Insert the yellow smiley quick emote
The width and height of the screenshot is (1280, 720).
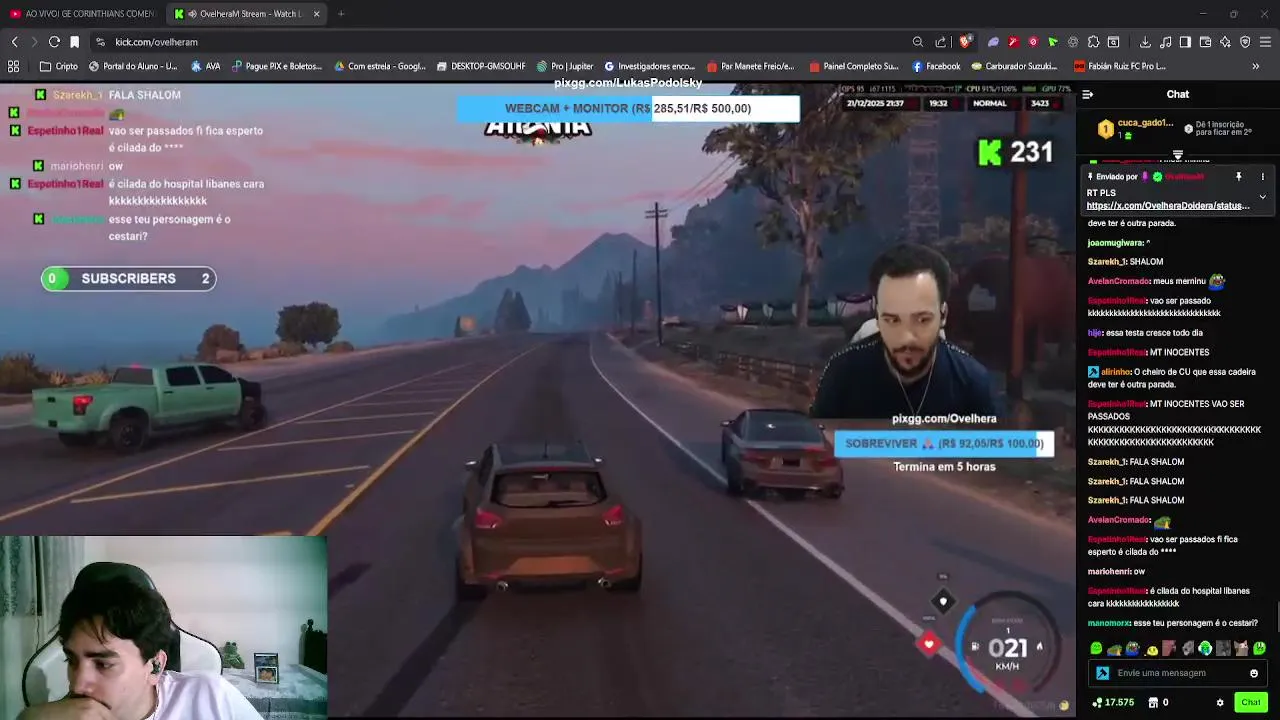click(1151, 648)
